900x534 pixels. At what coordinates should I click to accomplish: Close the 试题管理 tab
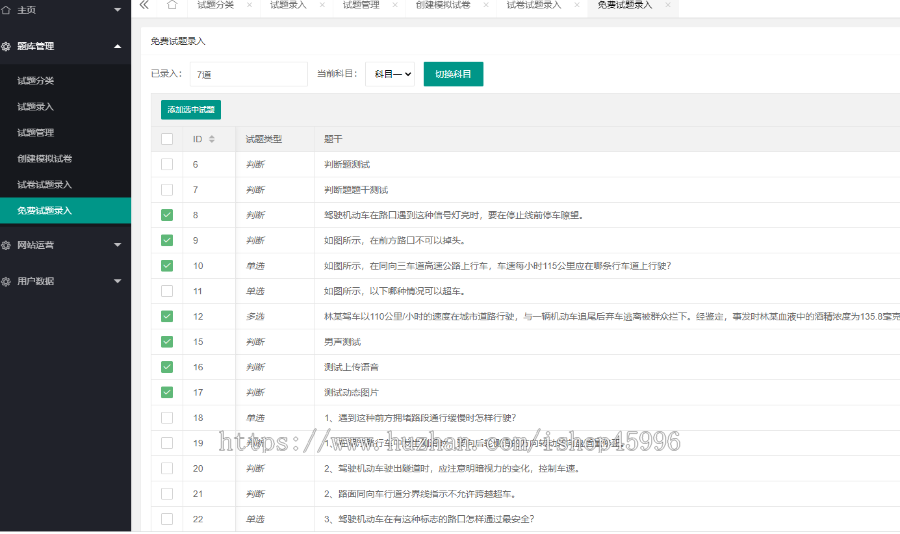tap(395, 5)
